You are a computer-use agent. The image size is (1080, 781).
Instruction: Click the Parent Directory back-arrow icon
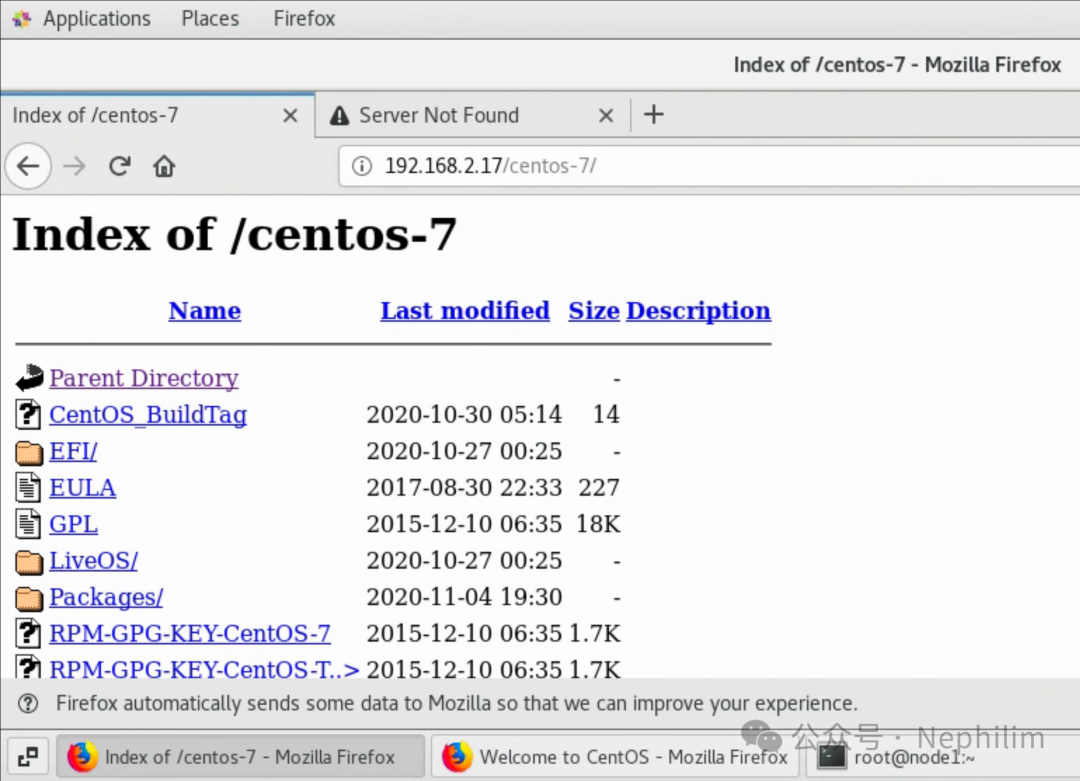coord(29,378)
